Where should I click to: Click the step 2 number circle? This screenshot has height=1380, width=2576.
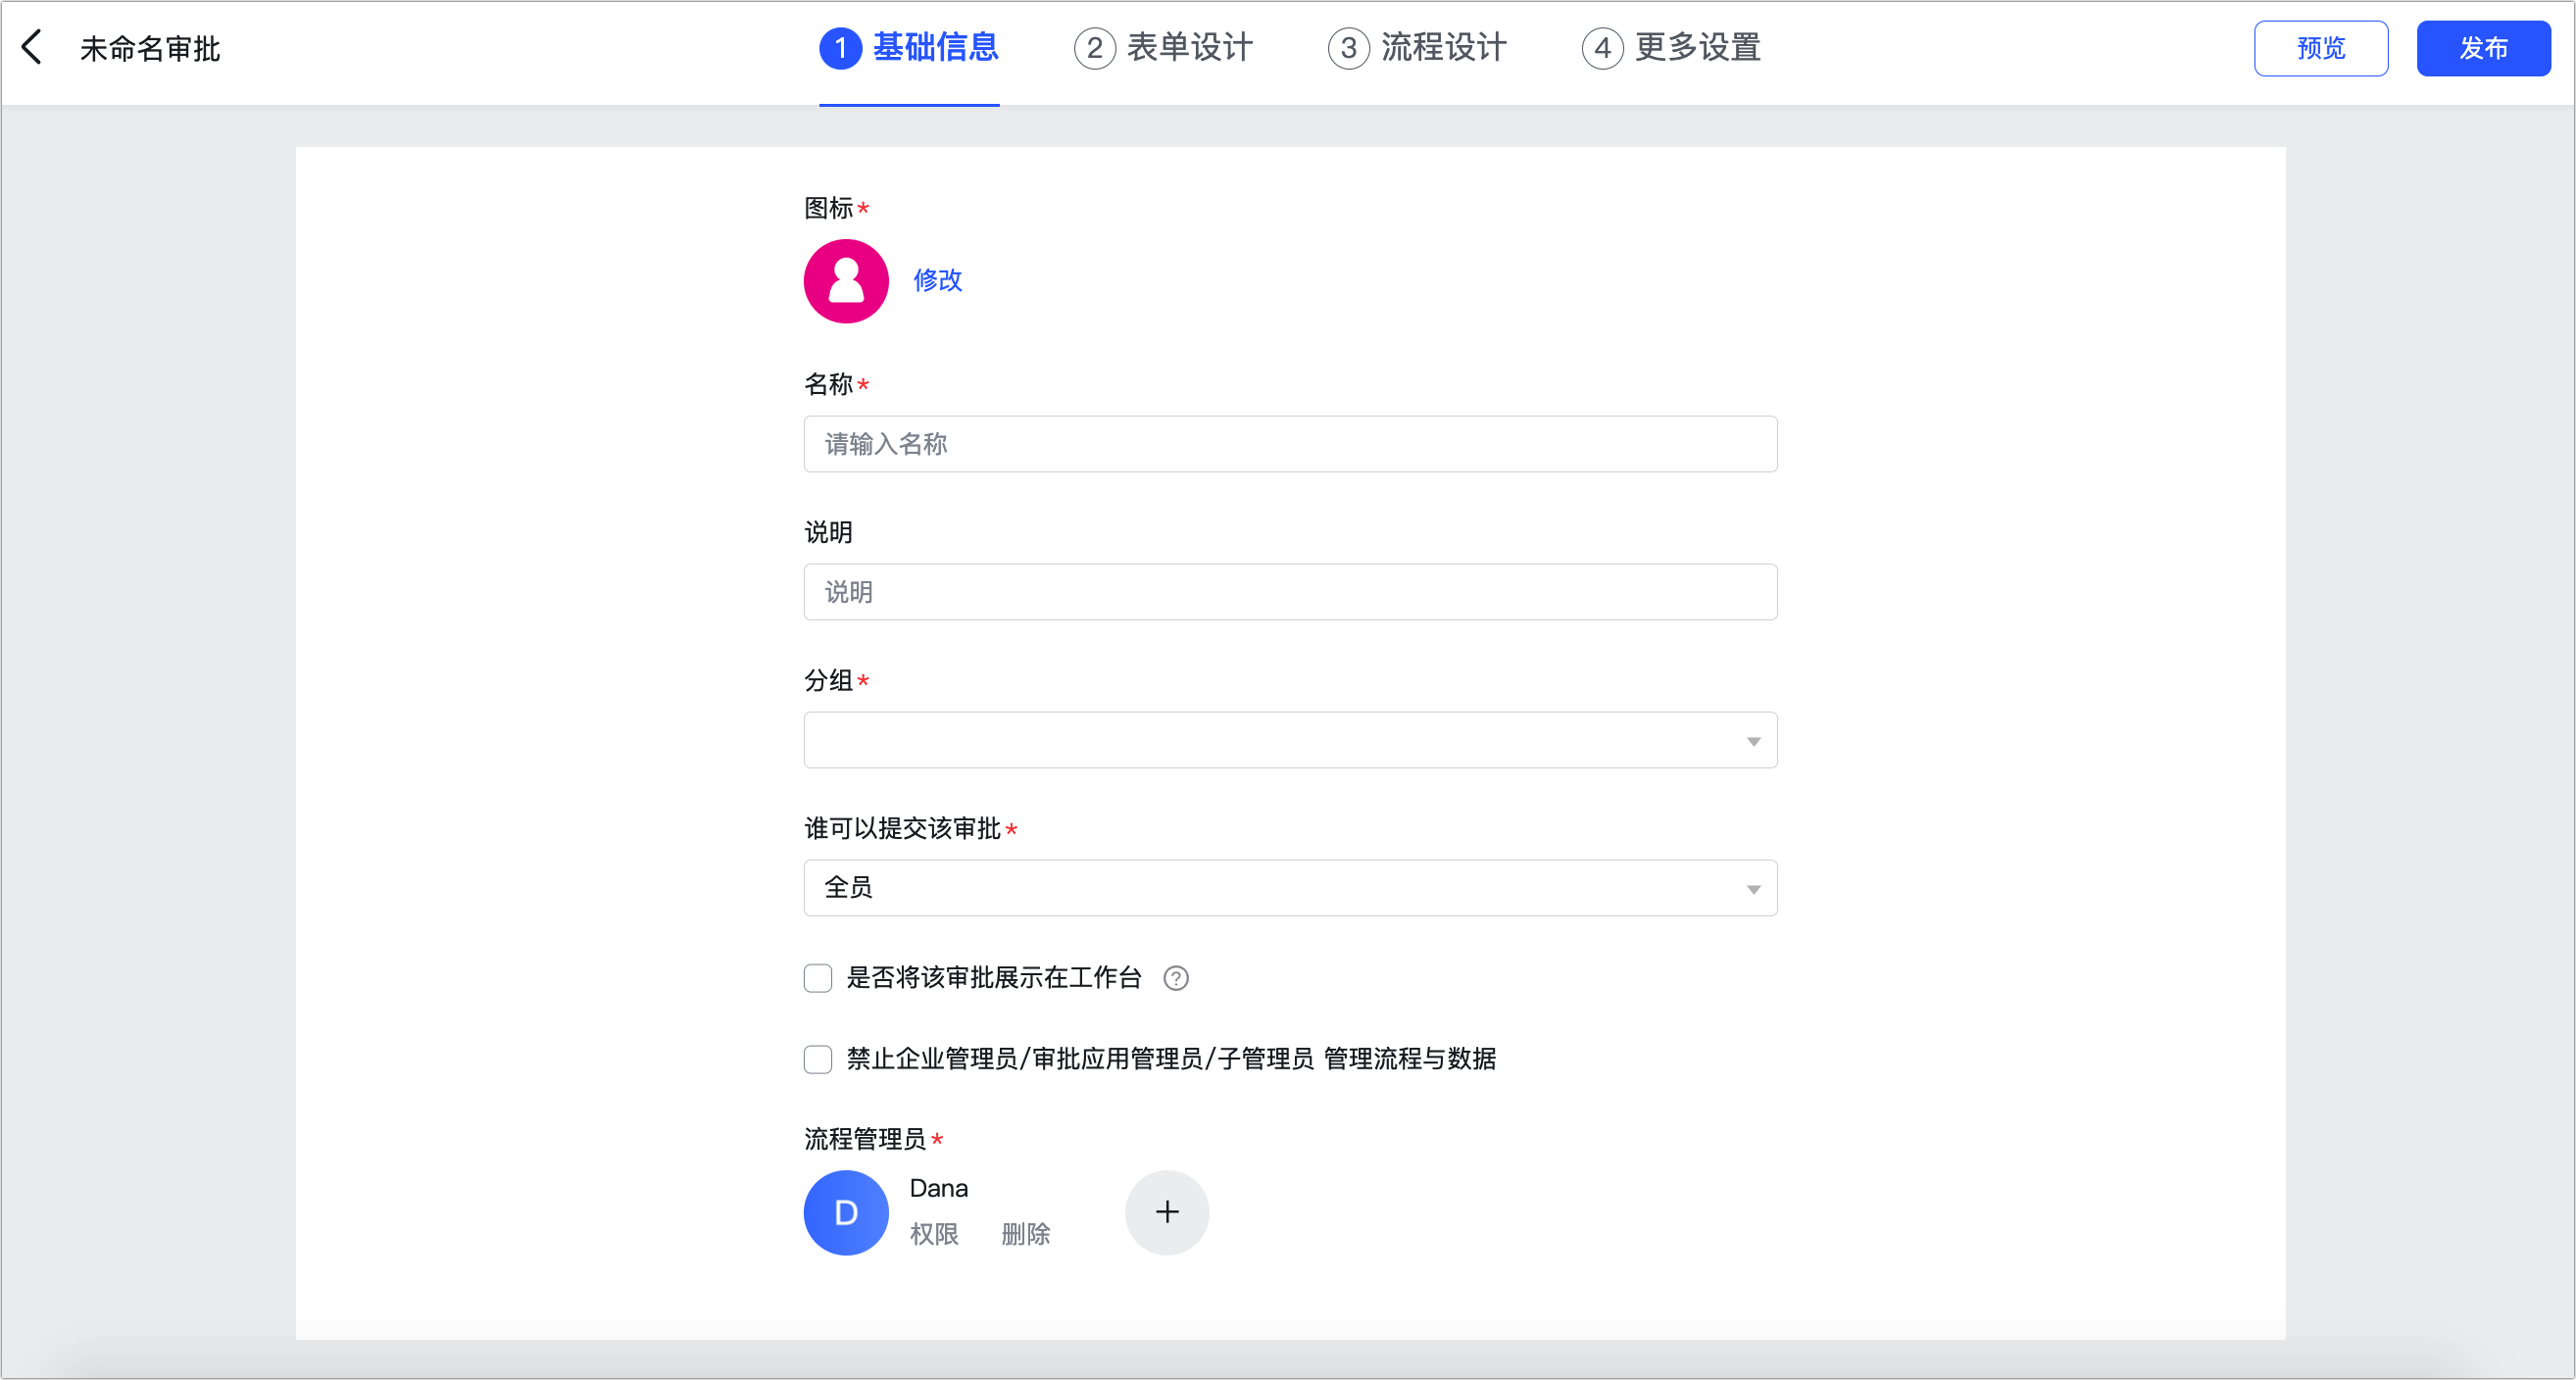point(1094,48)
